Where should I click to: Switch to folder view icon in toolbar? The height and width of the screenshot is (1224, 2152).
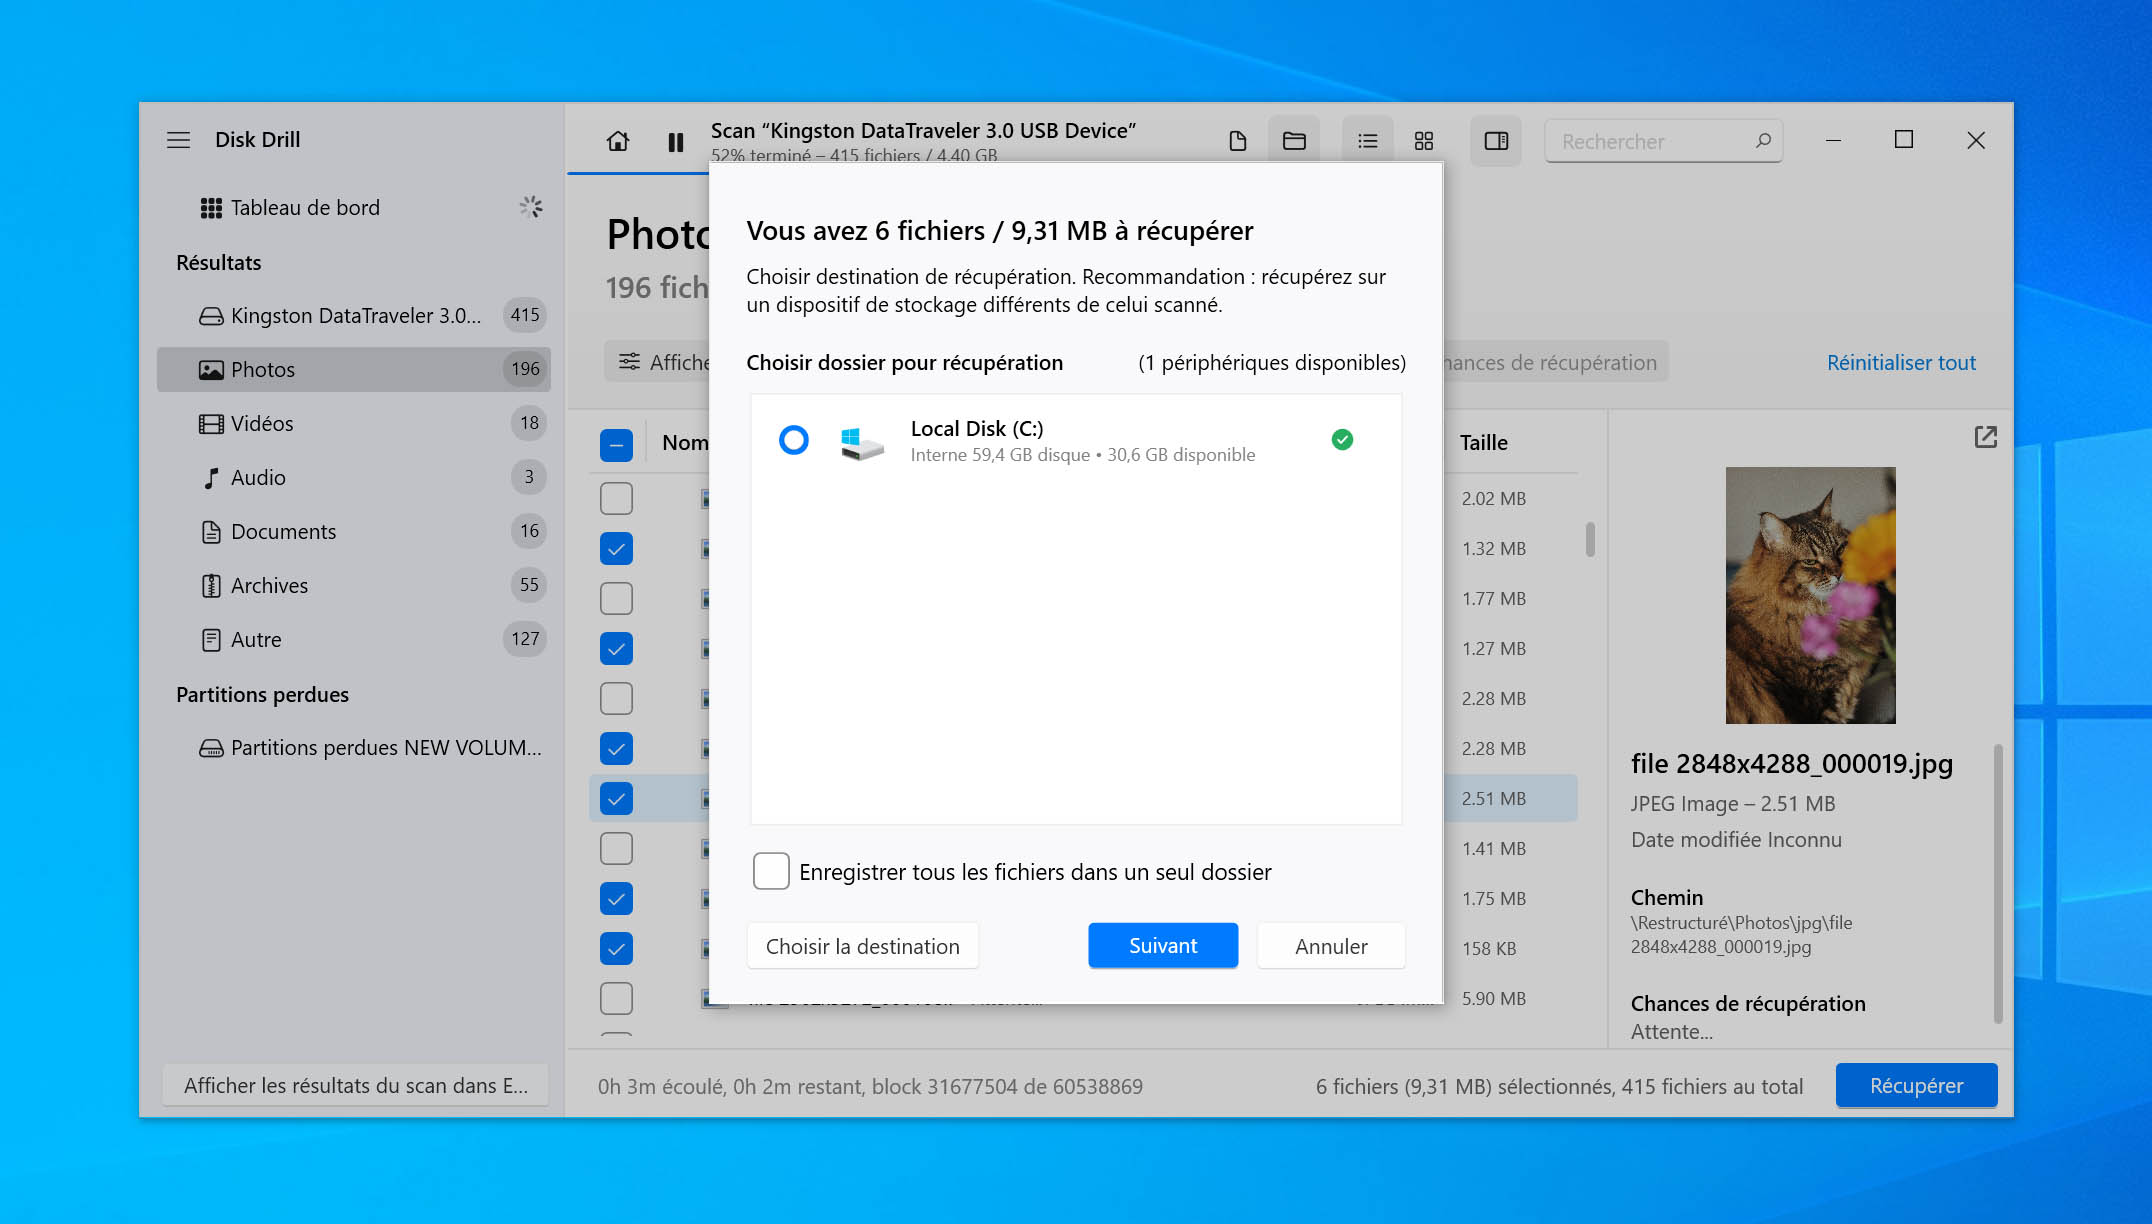1294,141
